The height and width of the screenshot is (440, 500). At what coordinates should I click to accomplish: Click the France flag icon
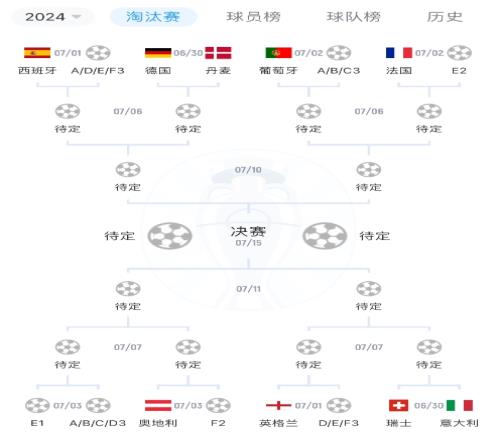[399, 53]
